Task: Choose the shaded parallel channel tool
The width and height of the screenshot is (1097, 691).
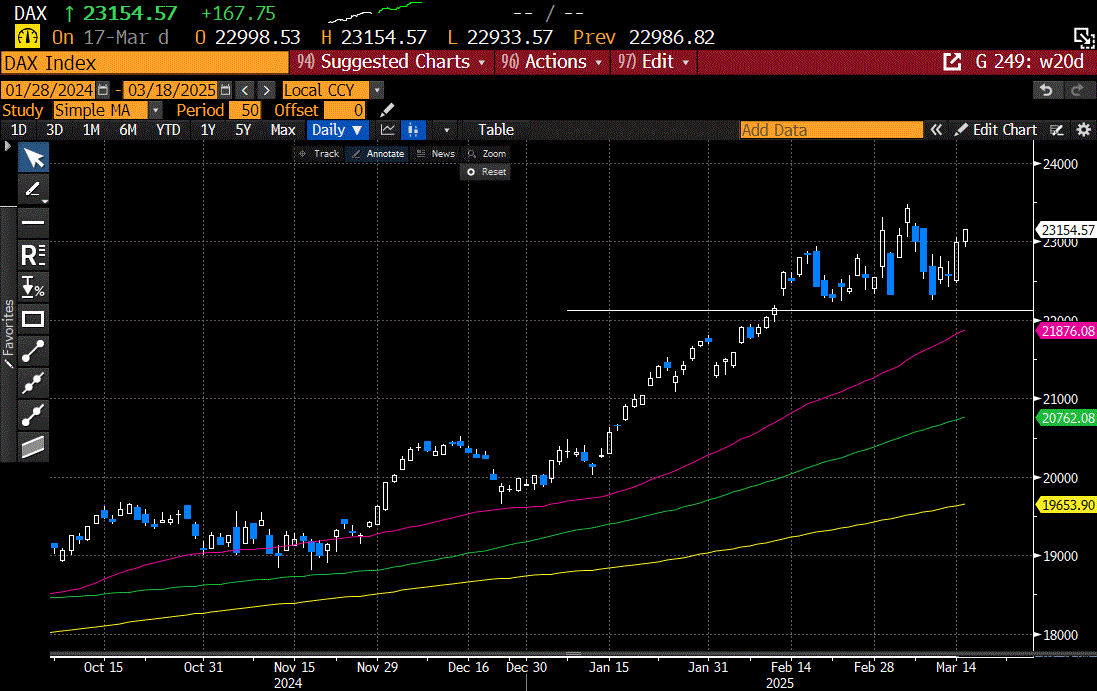Action: click(33, 446)
